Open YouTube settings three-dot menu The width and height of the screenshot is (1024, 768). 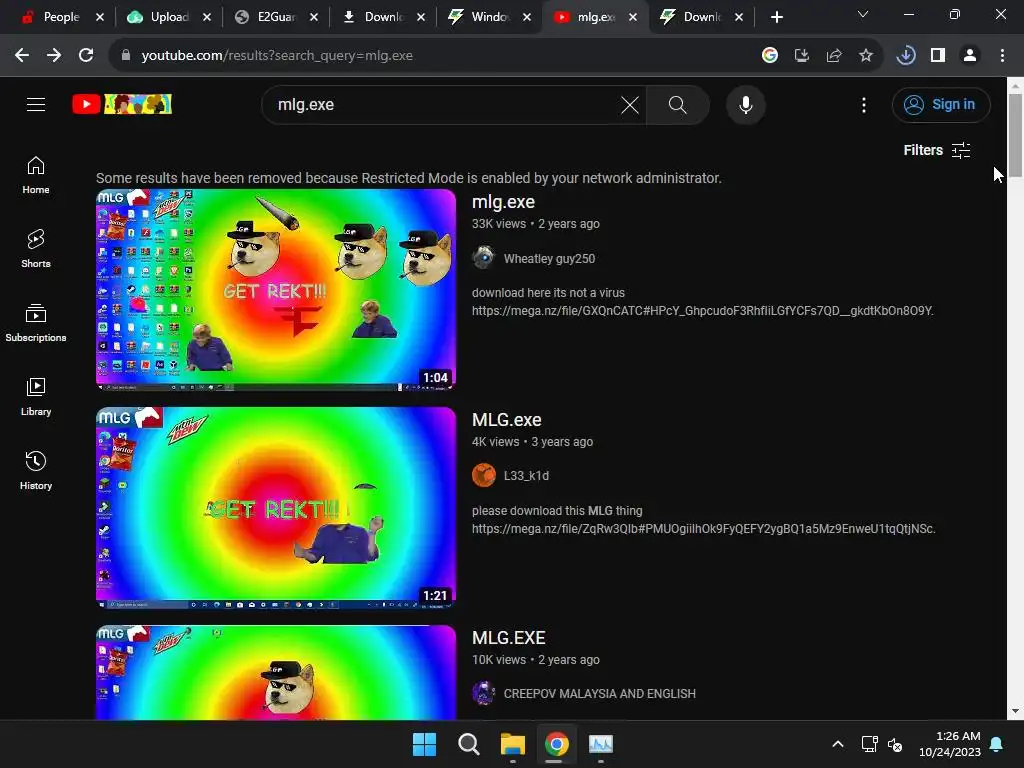(863, 104)
